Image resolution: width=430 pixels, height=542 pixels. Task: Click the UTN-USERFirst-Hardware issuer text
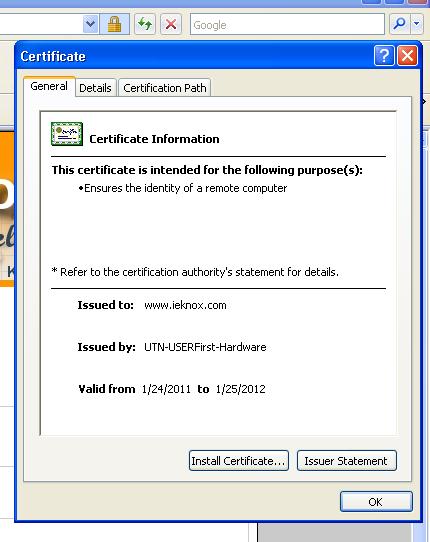[x=205, y=347]
